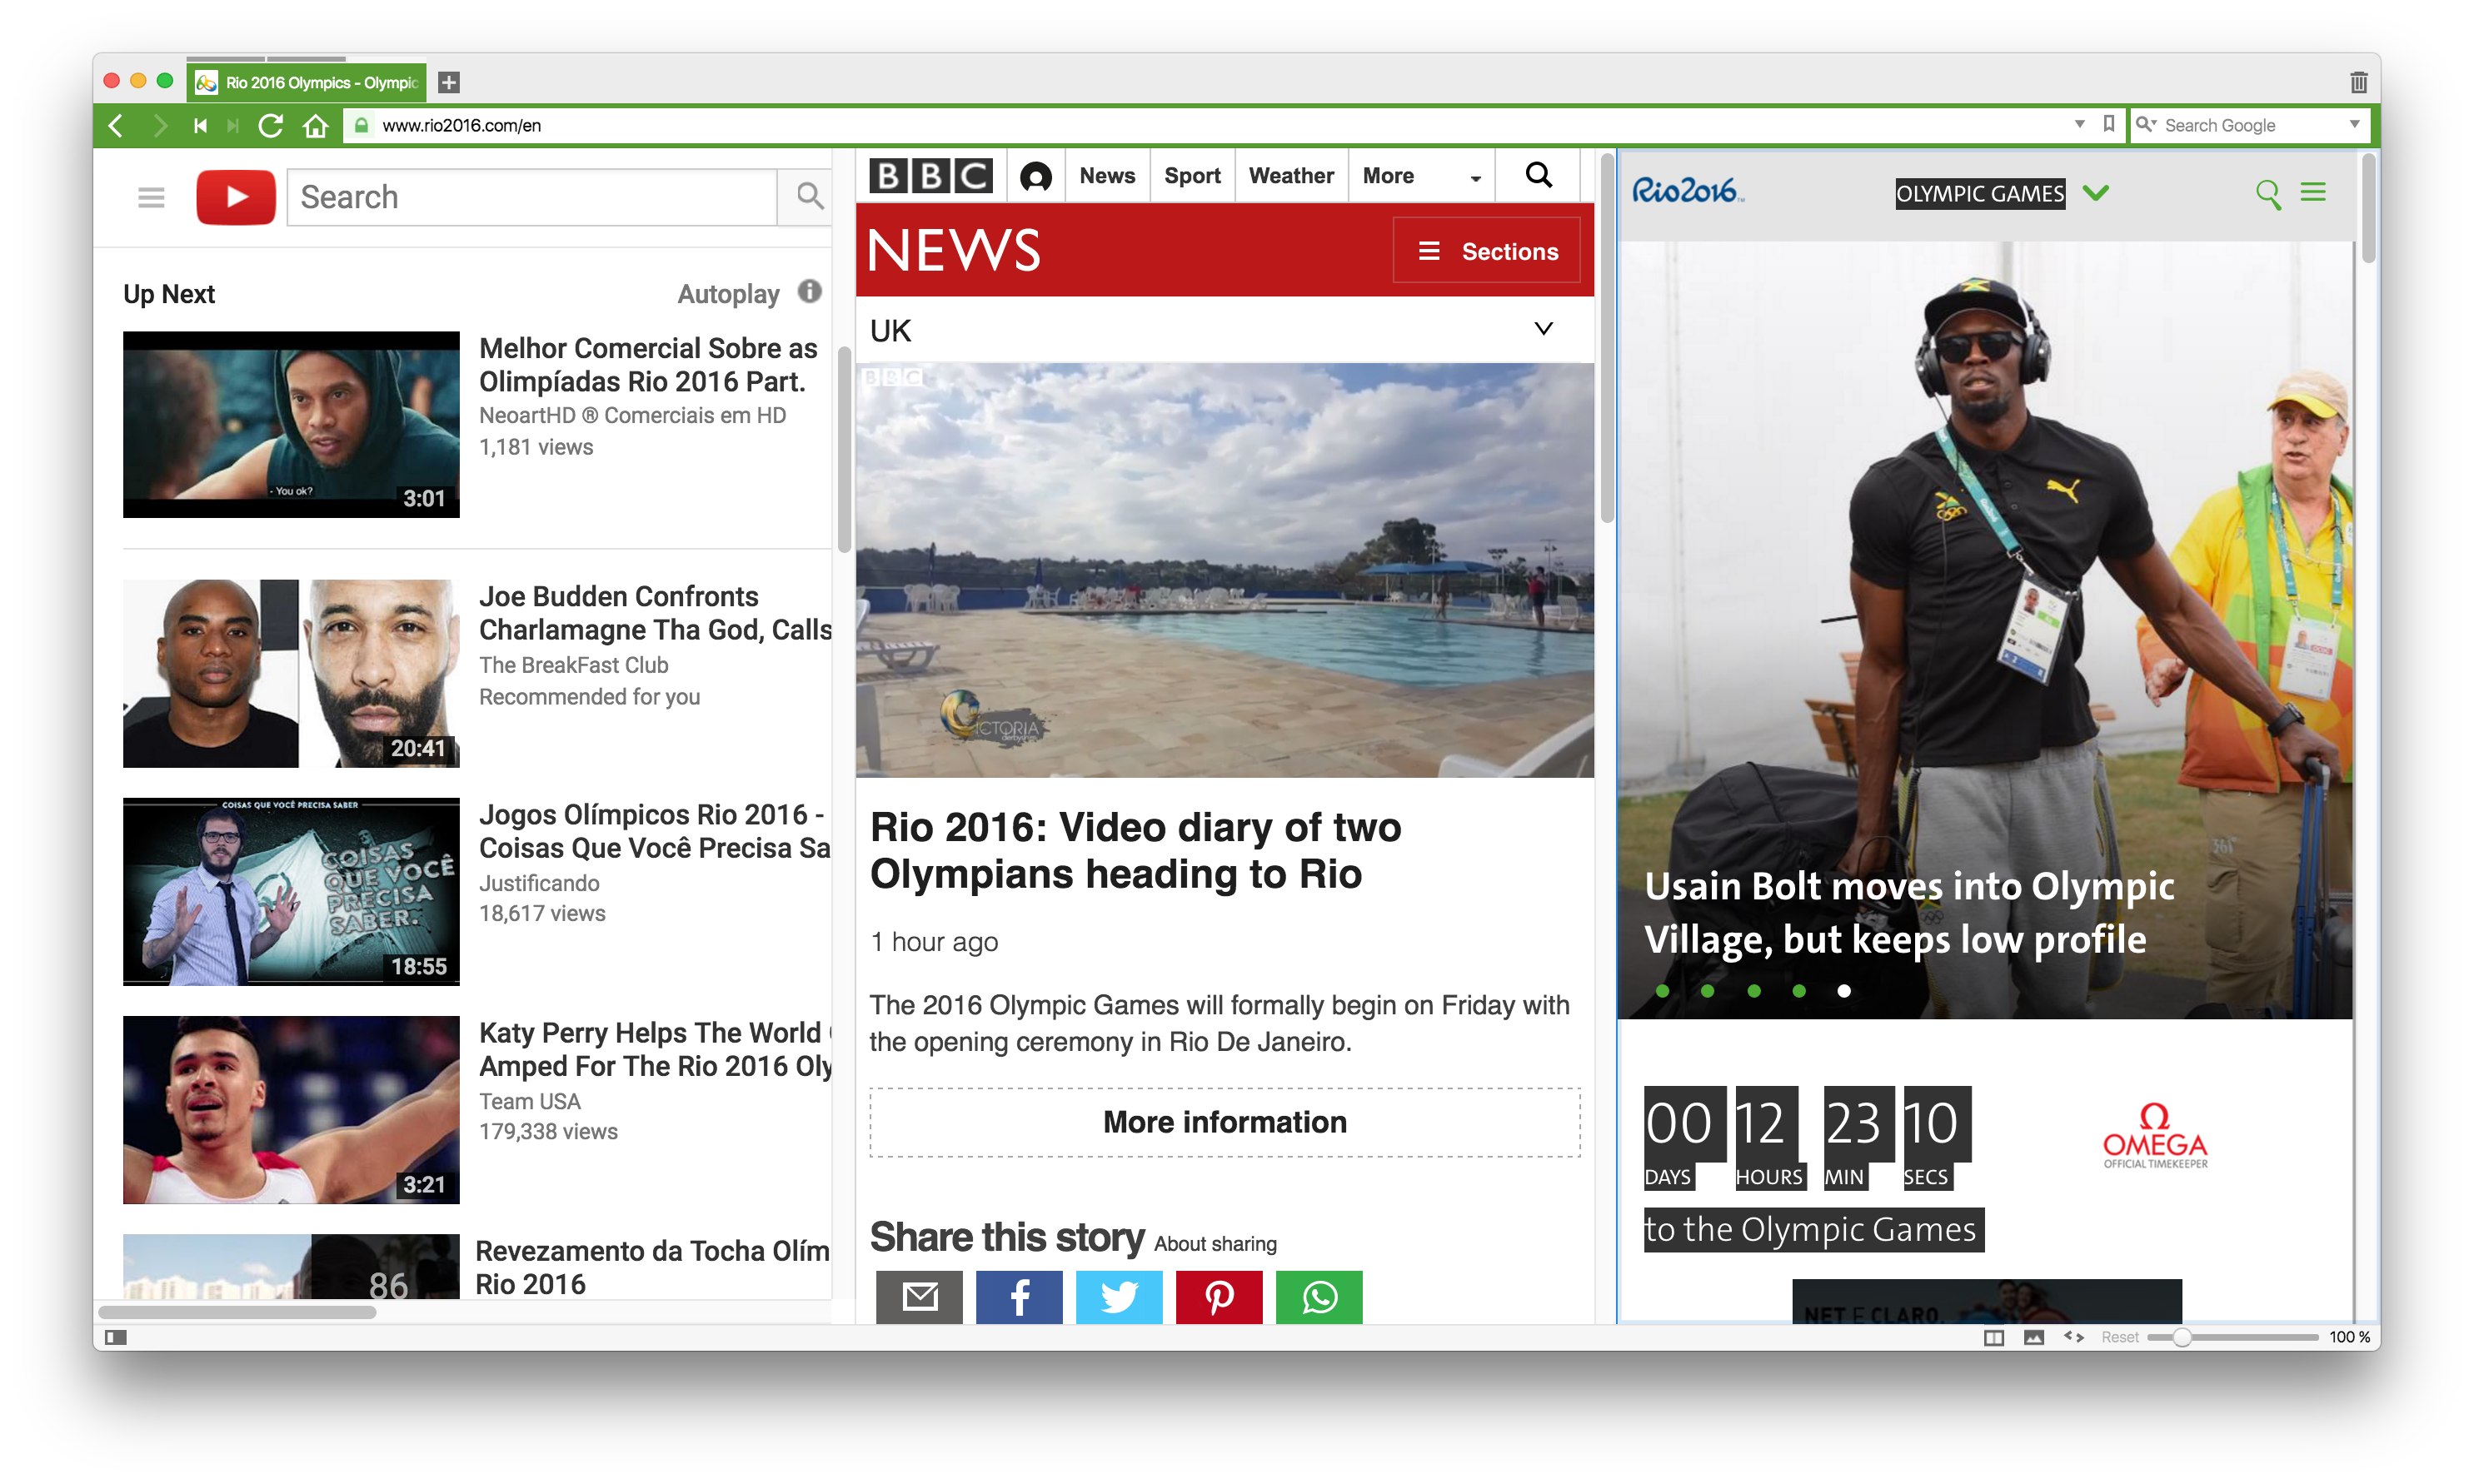Open the About sharing link
Image resolution: width=2474 pixels, height=1484 pixels.
tap(1215, 1243)
